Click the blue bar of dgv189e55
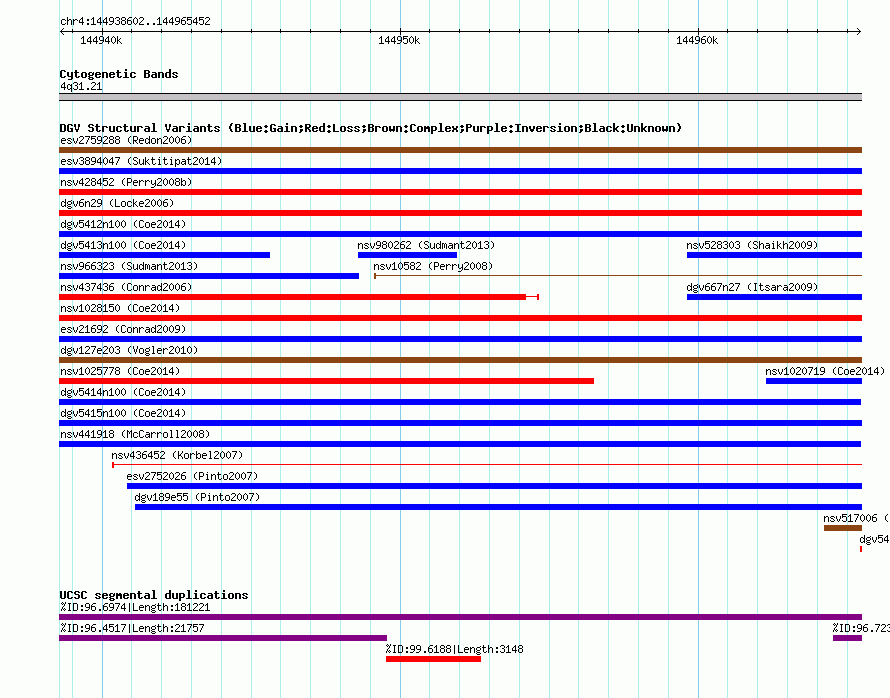 point(498,507)
